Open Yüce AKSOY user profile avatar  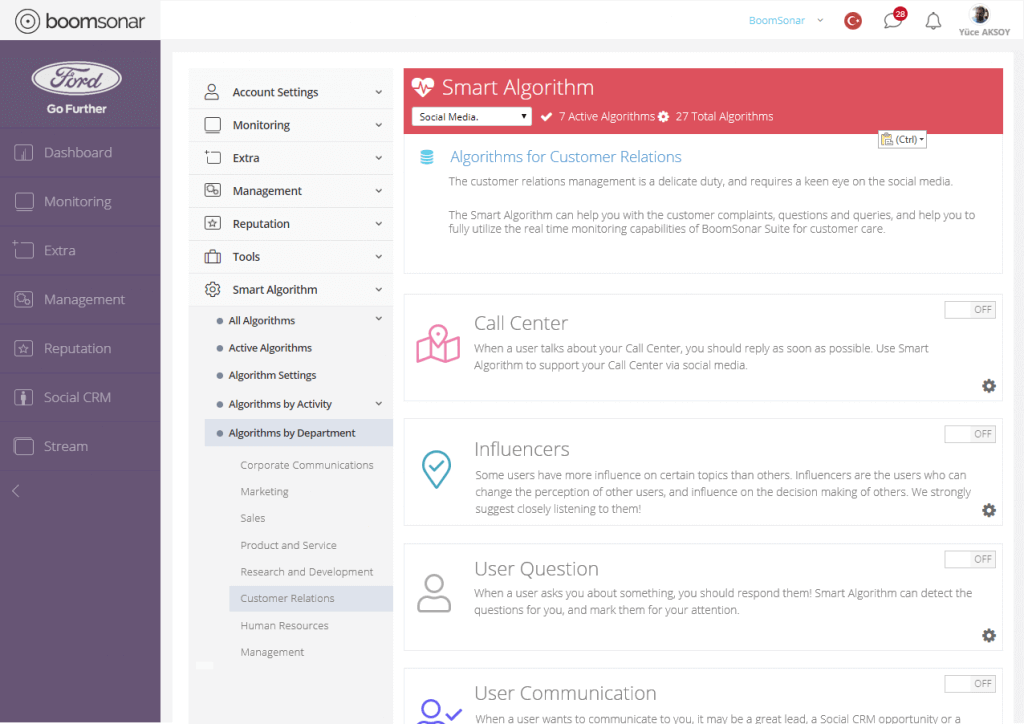[980, 14]
